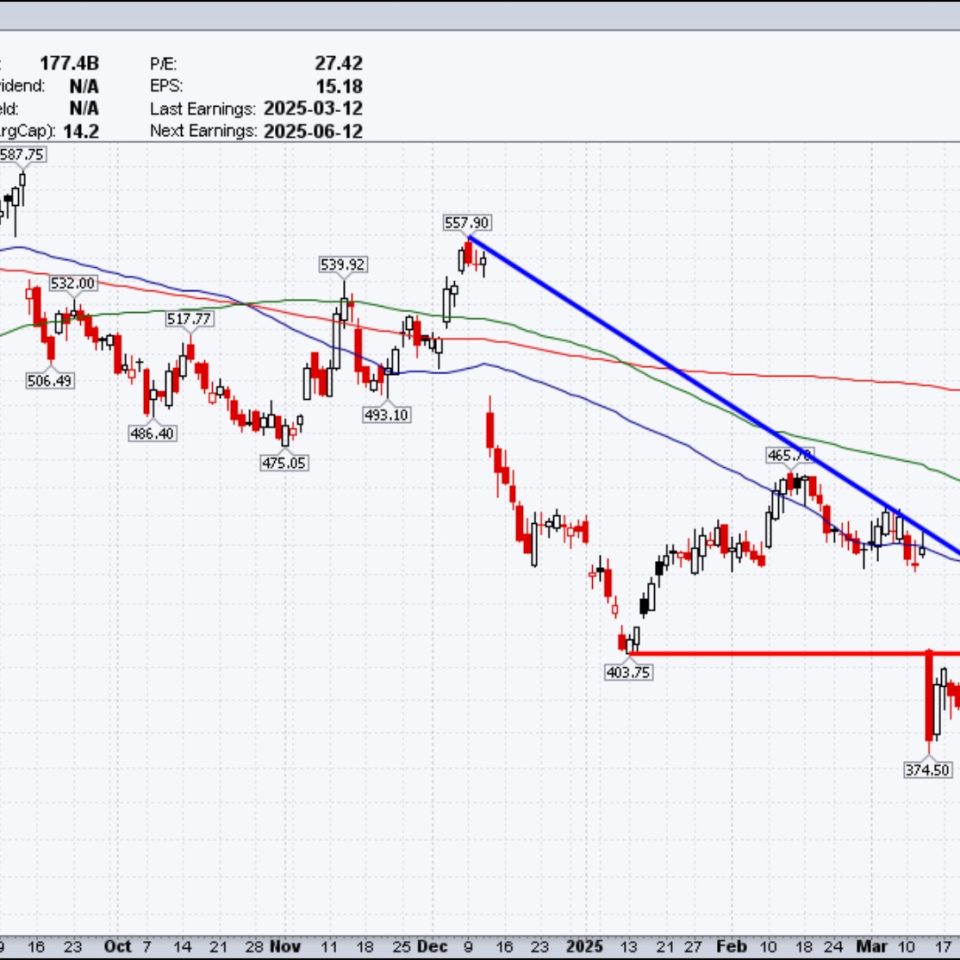
Task: Select the 493.10 price label
Action: 386,414
